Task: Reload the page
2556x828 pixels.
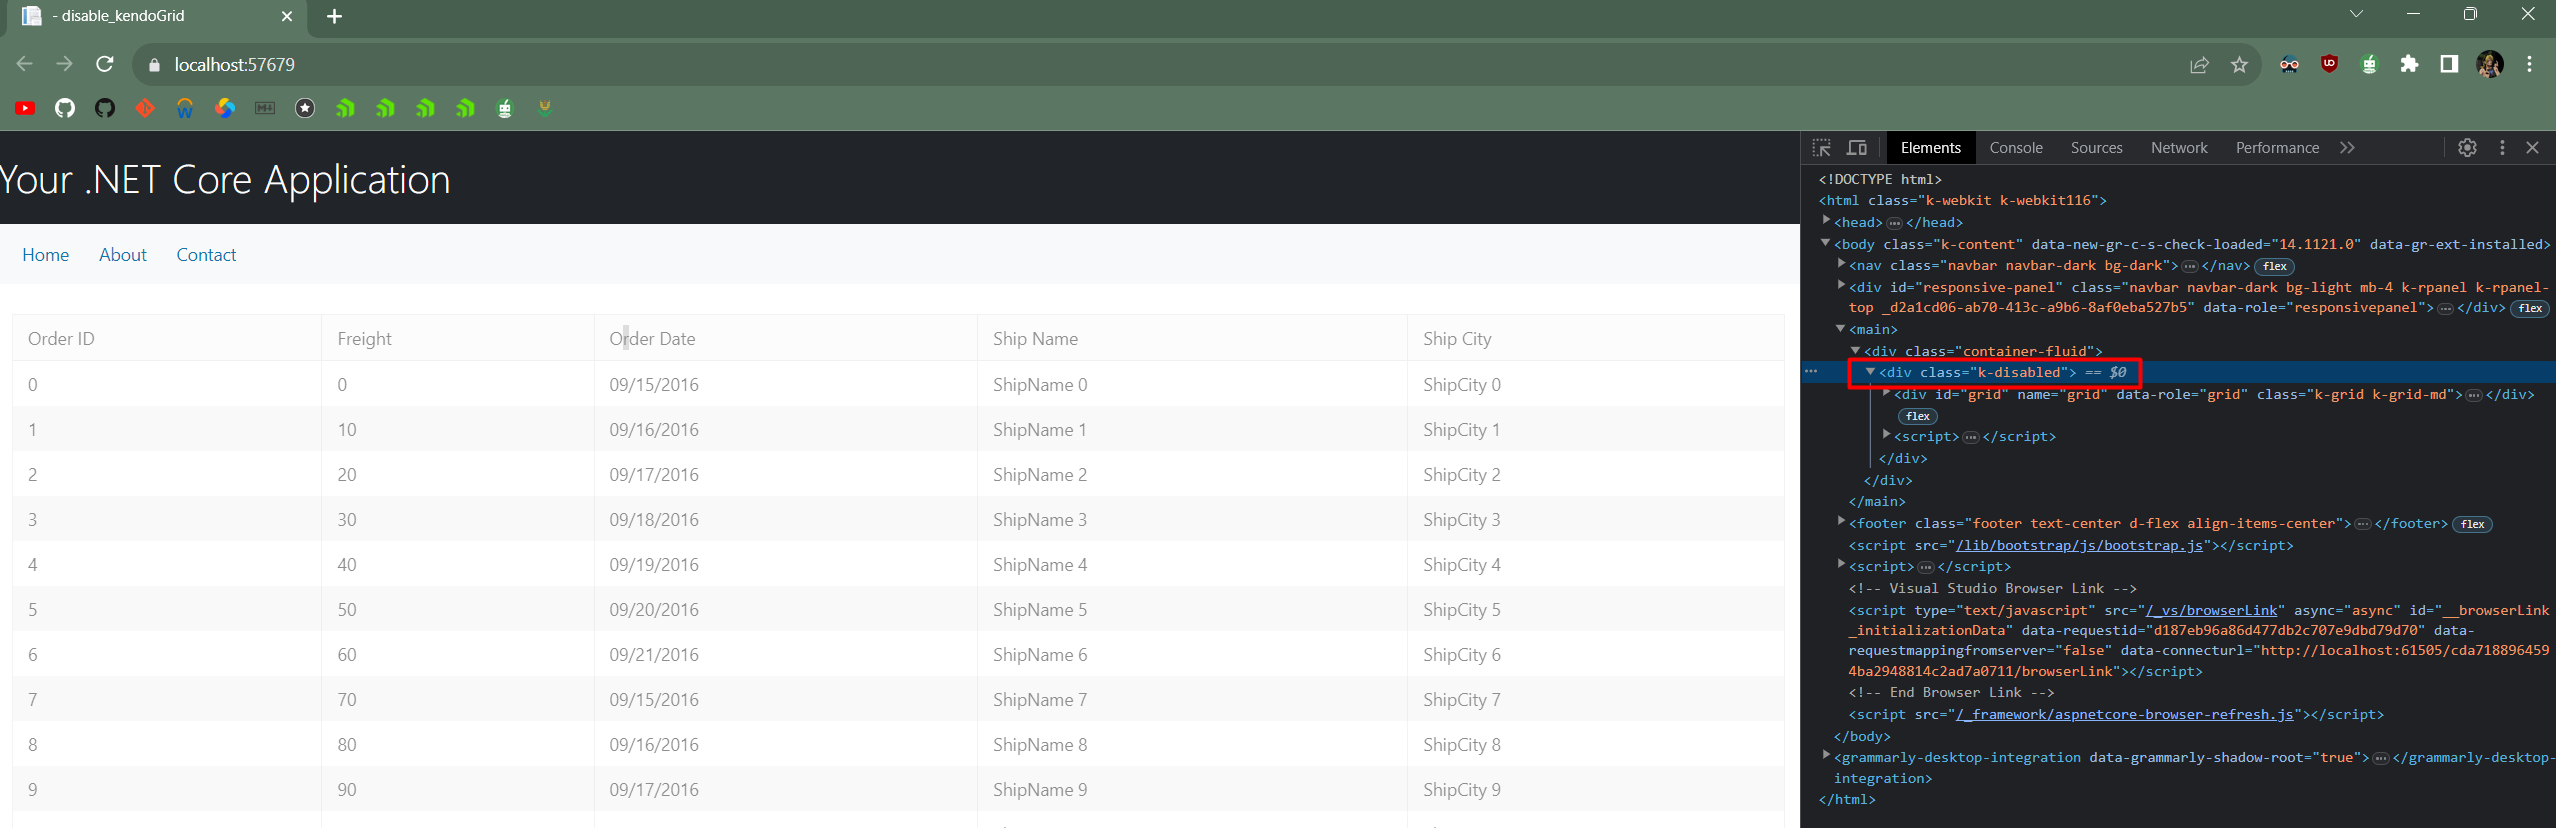Action: coord(105,64)
